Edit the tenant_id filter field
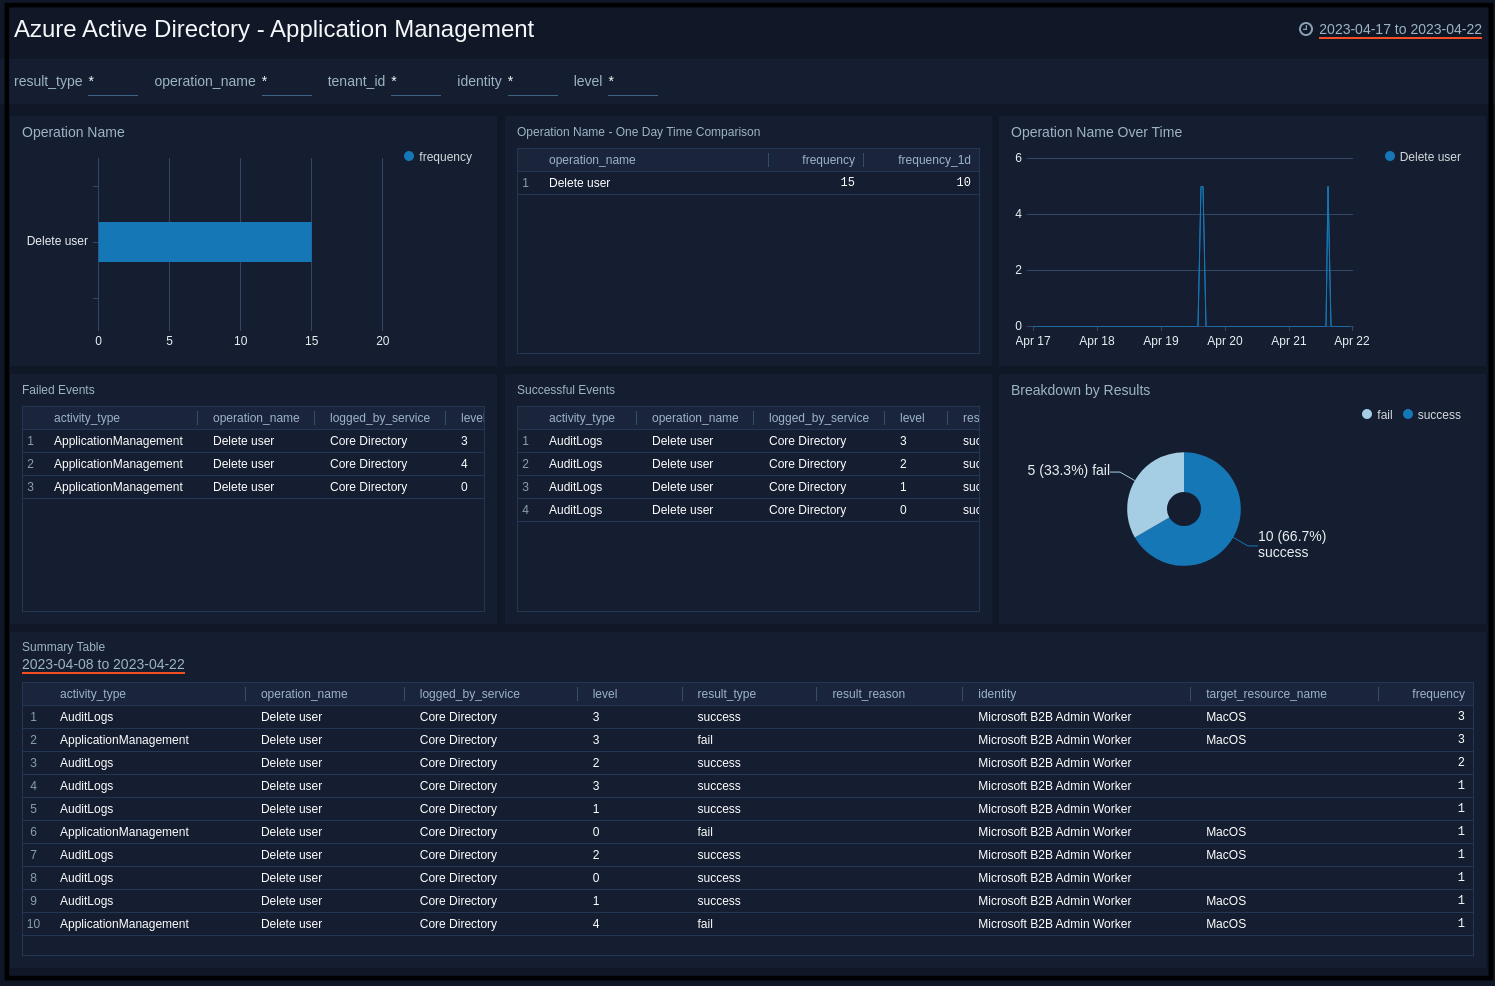The height and width of the screenshot is (986, 1495). coord(416,82)
